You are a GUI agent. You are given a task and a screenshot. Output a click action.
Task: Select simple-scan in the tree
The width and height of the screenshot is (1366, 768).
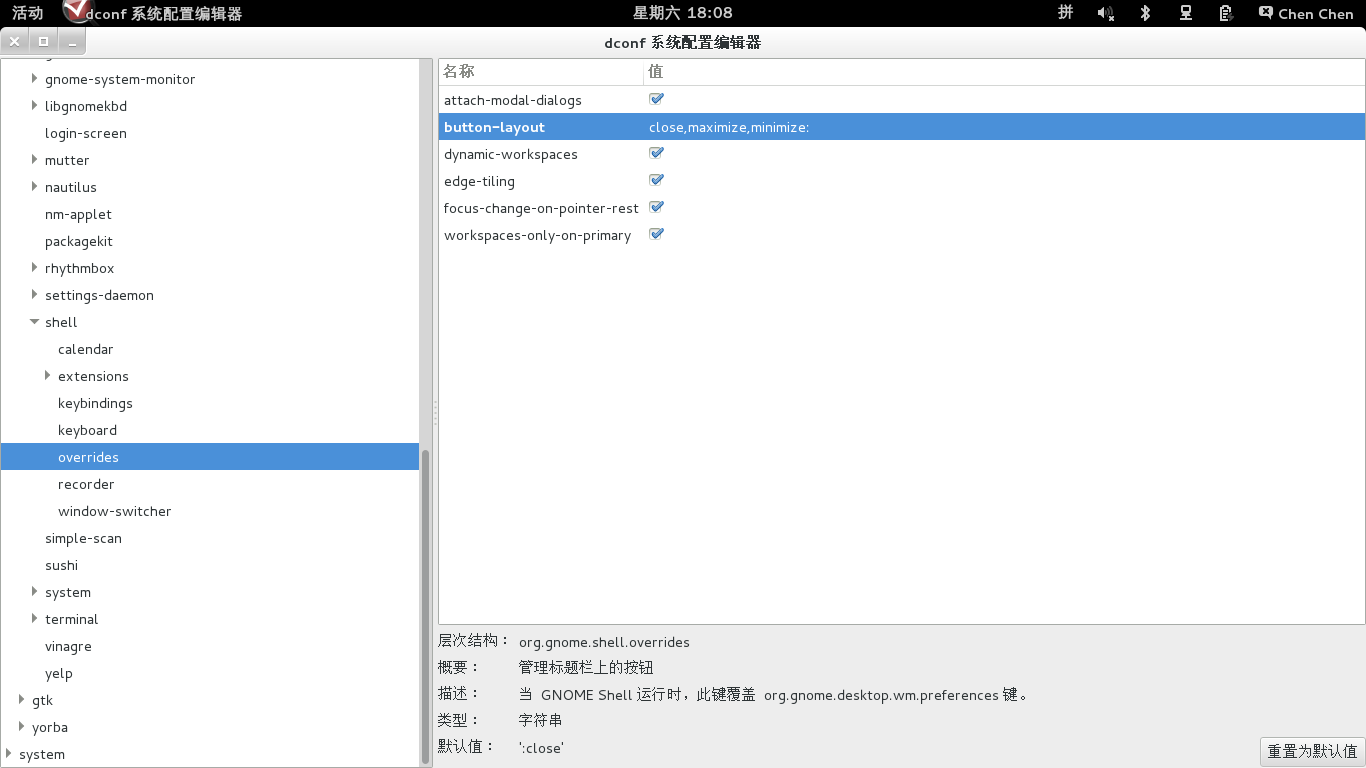click(83, 538)
